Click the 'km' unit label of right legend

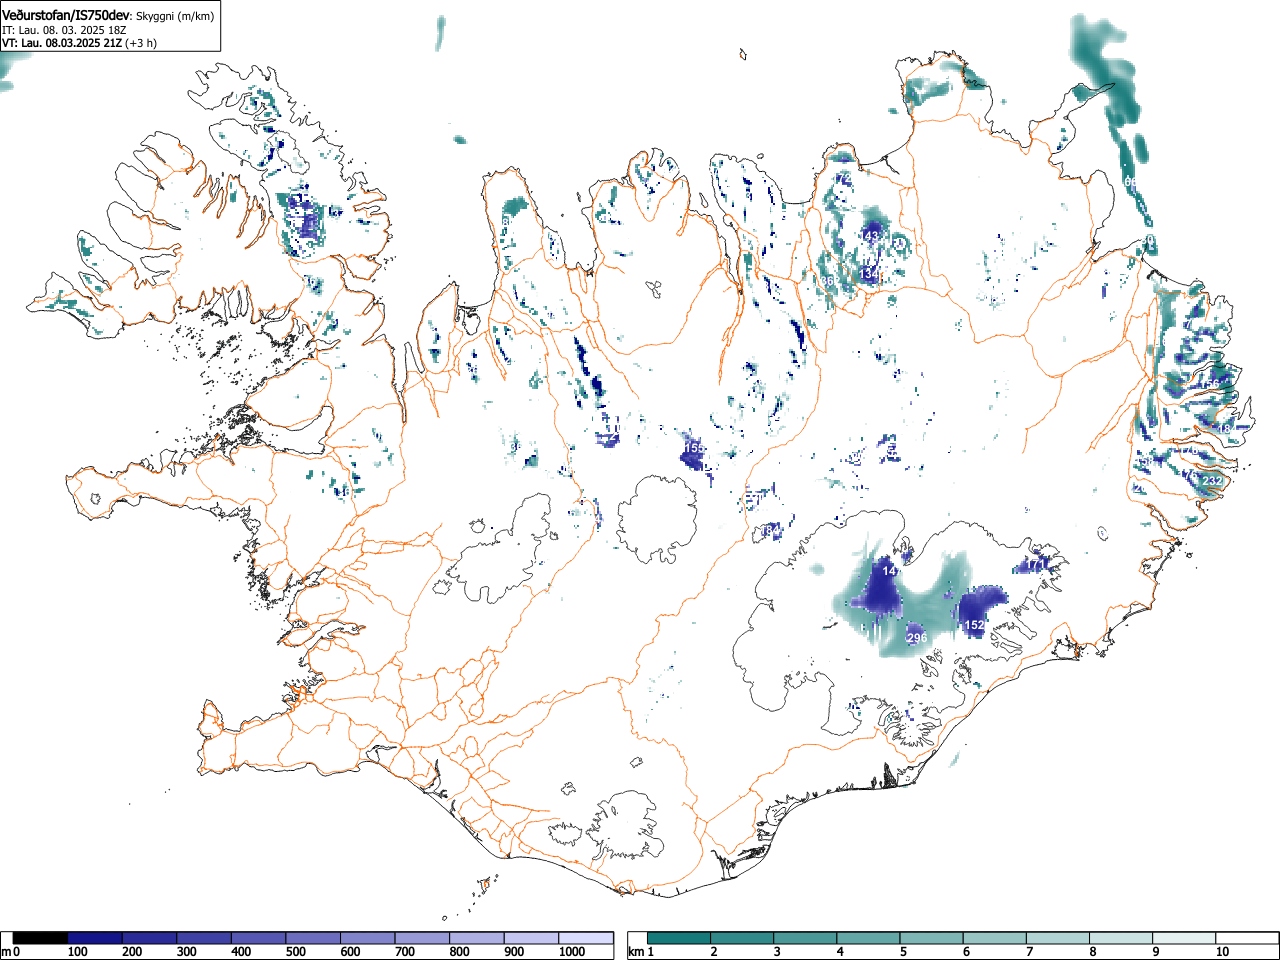[x=636, y=952]
